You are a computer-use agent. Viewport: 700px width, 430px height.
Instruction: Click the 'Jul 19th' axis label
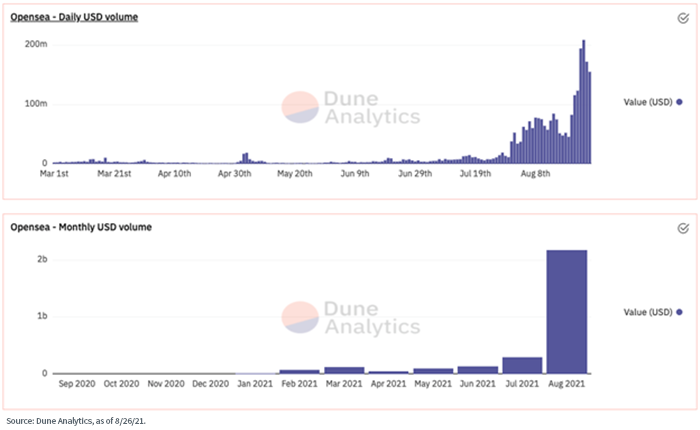click(475, 174)
